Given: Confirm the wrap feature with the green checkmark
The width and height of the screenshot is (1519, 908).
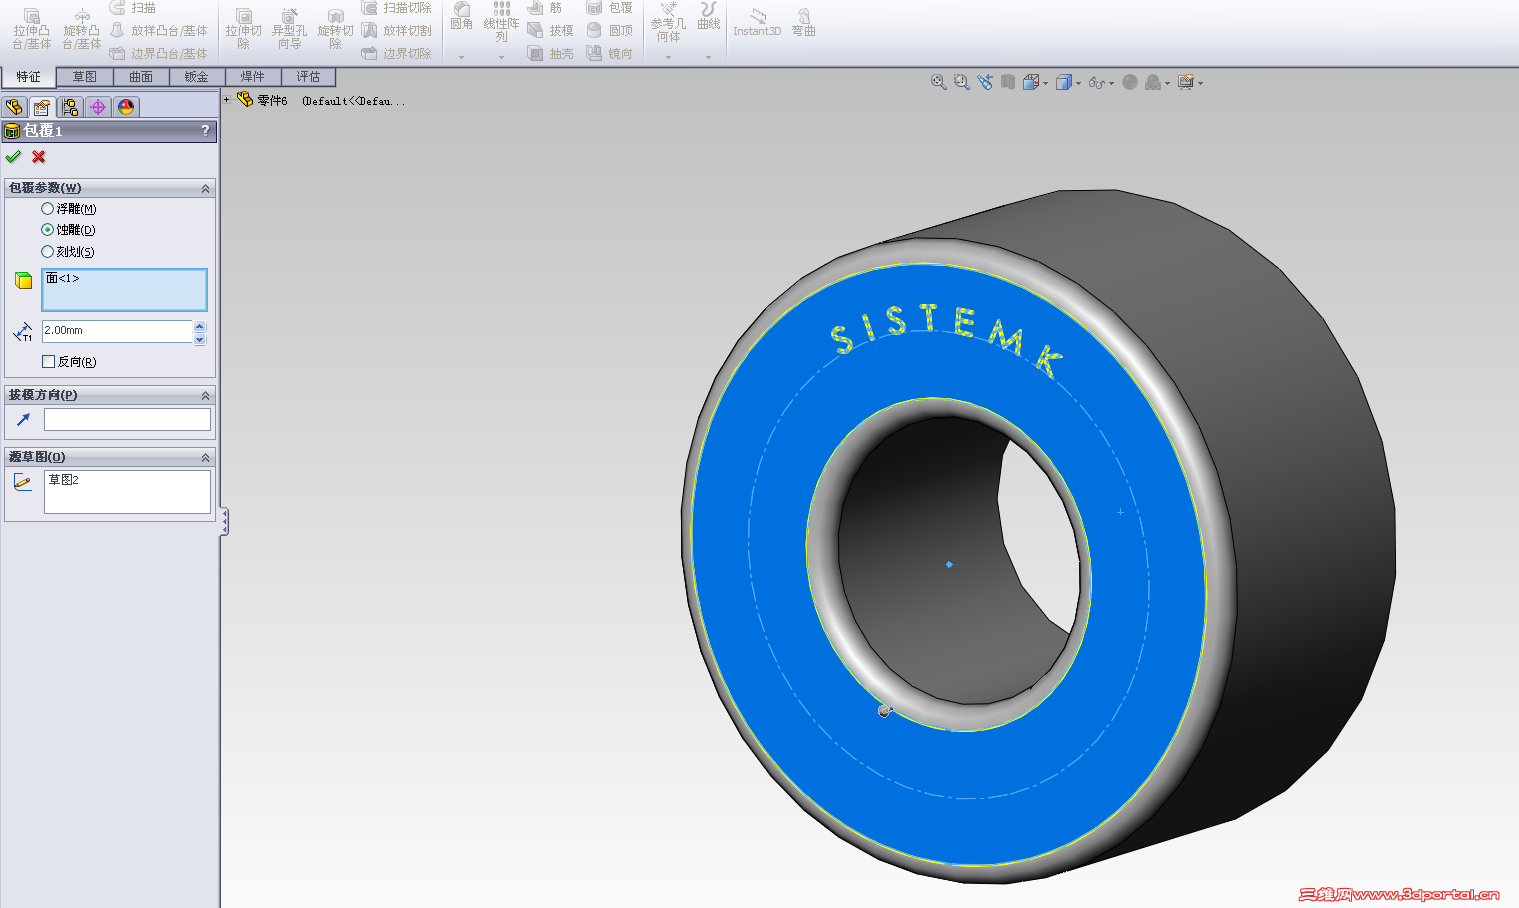Looking at the screenshot, I should coord(13,157).
